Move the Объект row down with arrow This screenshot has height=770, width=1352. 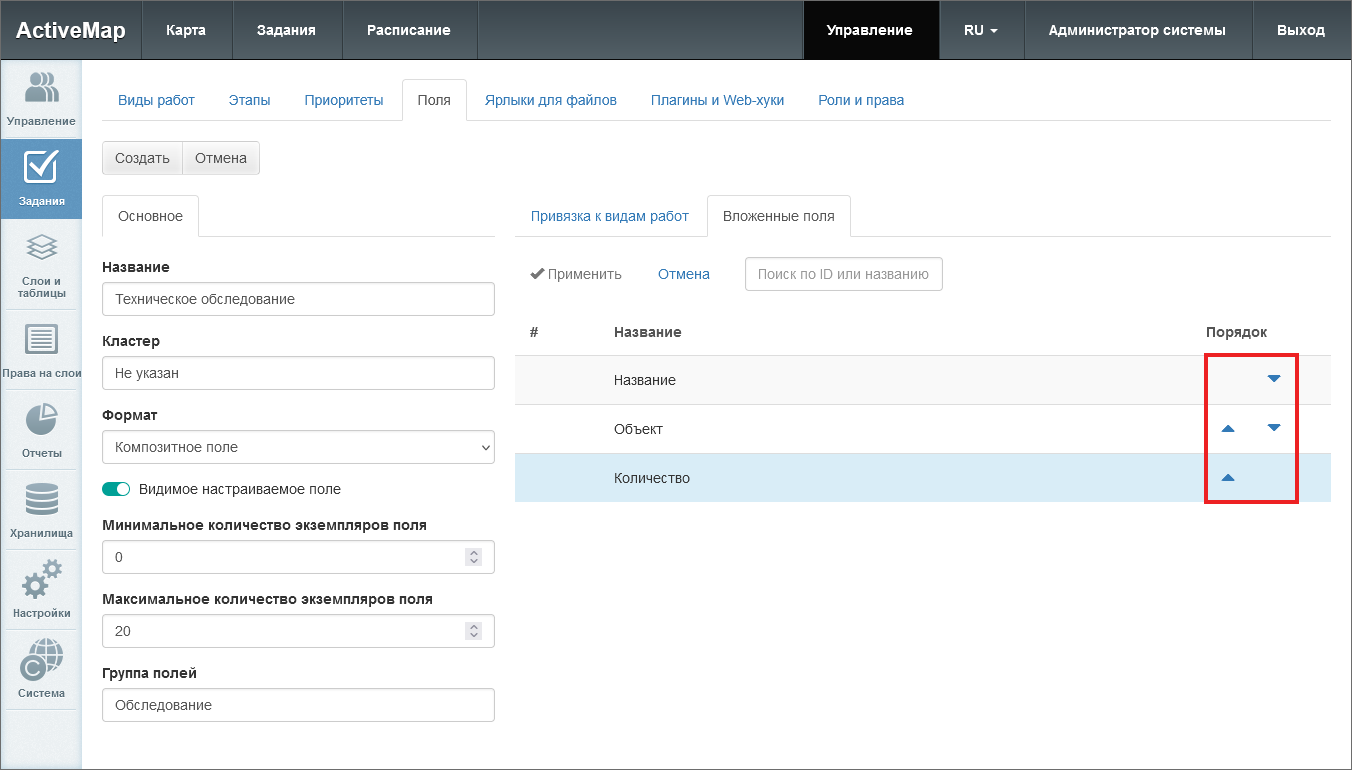point(1273,428)
